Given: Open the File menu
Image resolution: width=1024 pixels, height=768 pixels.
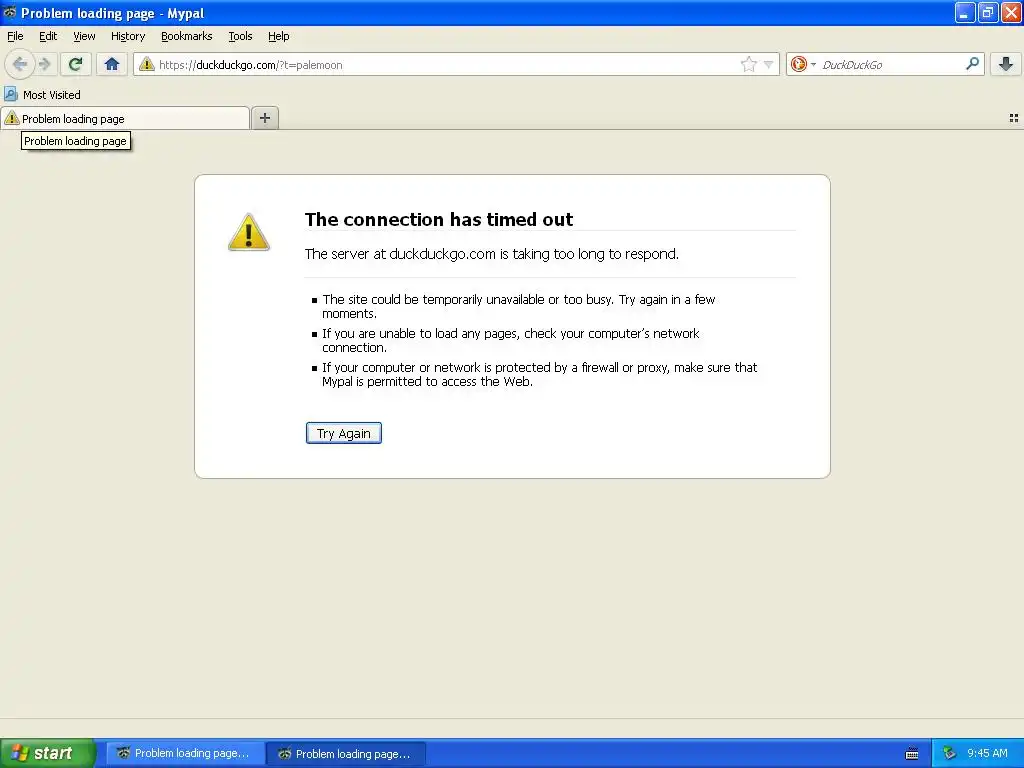Looking at the screenshot, I should click(15, 36).
